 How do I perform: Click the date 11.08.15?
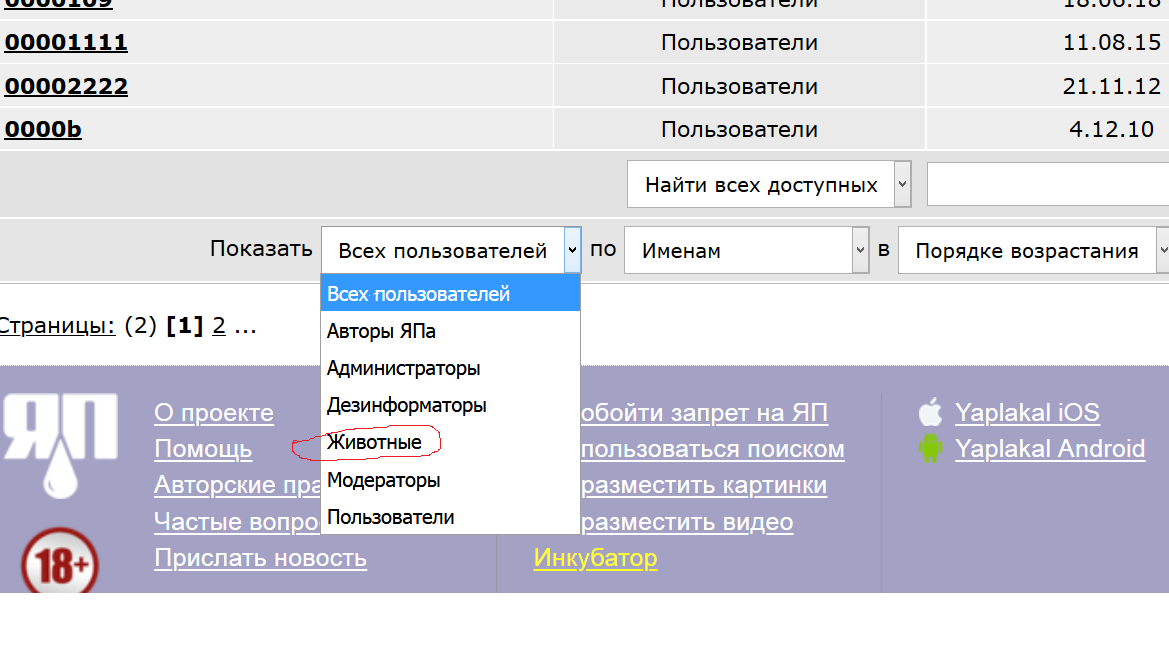[1112, 43]
